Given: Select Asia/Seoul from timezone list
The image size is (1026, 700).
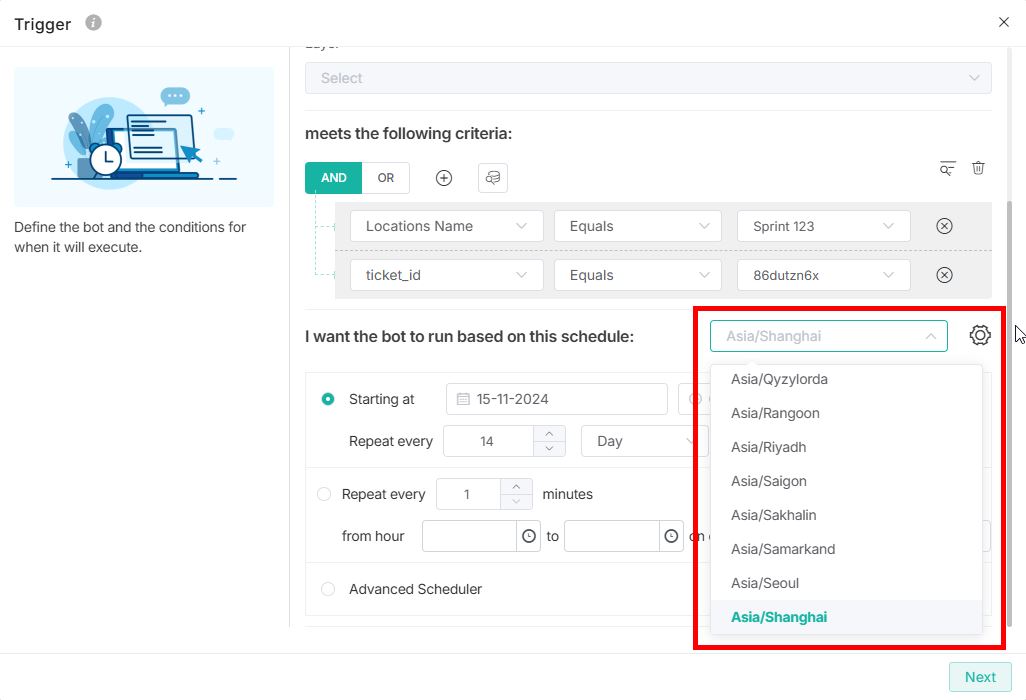Looking at the screenshot, I should [x=765, y=583].
